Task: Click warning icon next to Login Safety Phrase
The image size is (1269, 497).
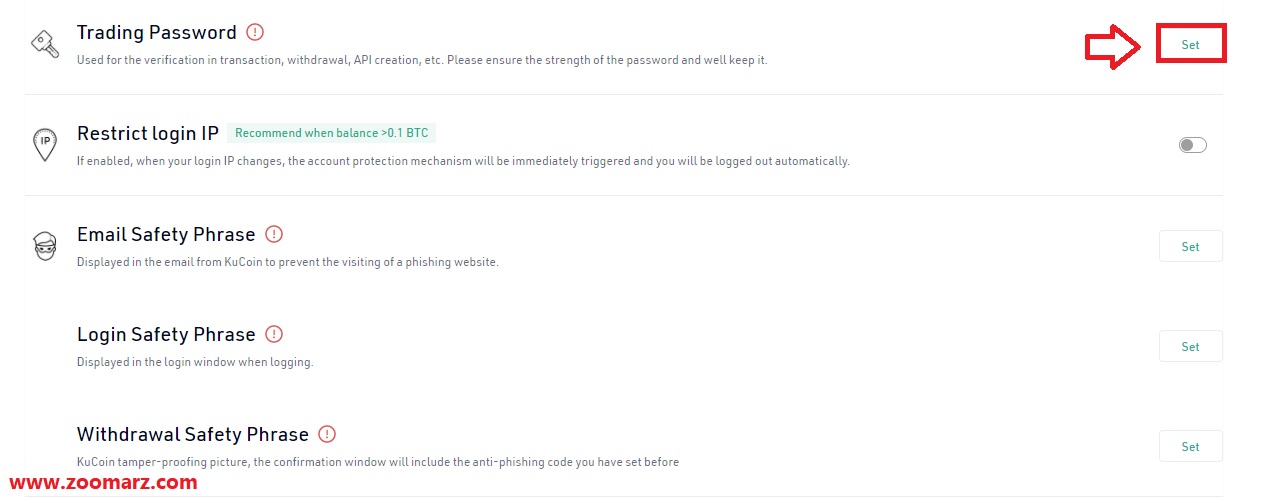Action: point(274,334)
